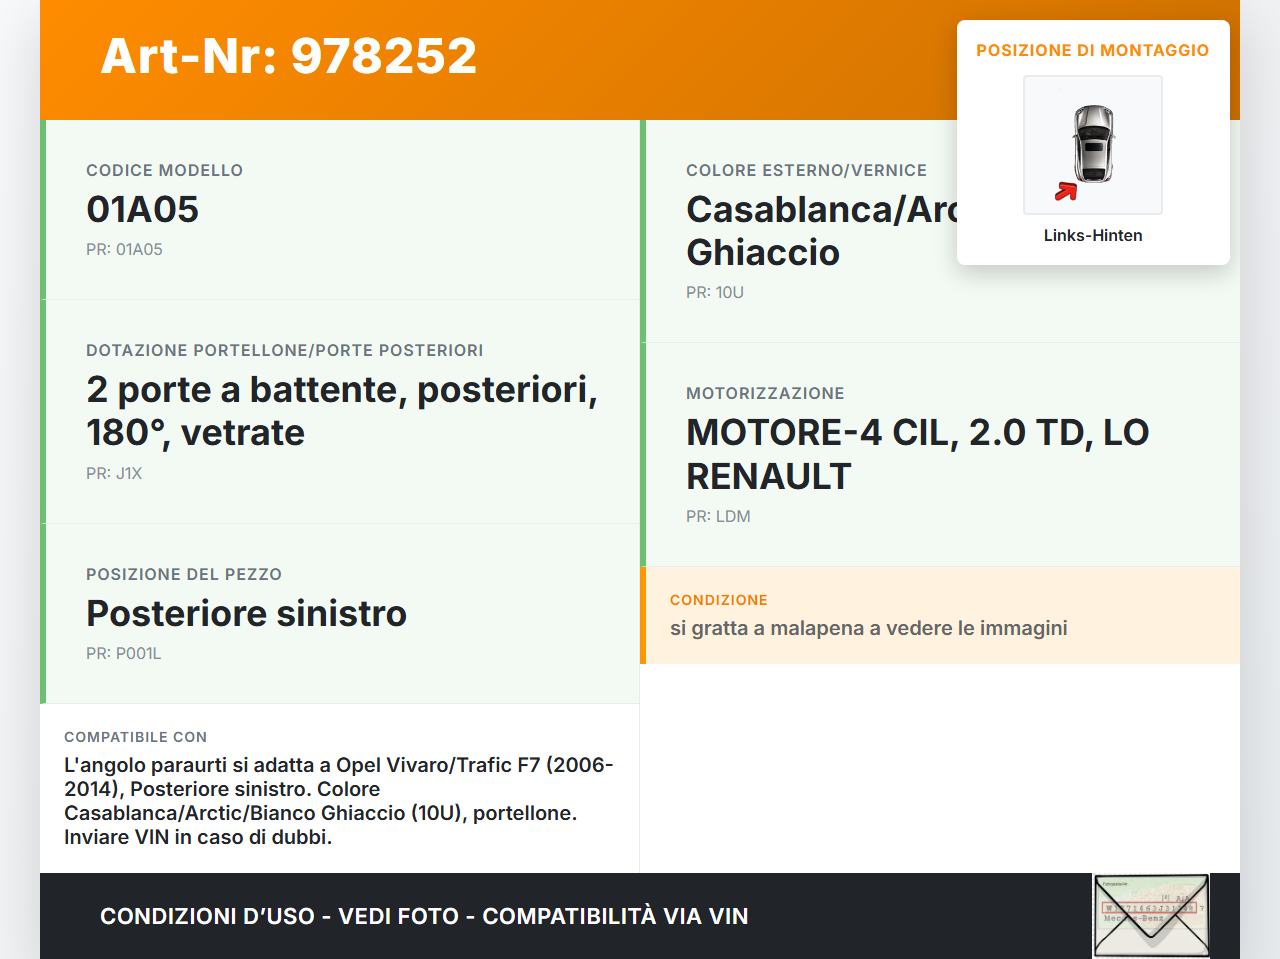1280x959 pixels.
Task: Toggle the green bar beside CODICE MODELLO
Action: pyautogui.click(x=42, y=209)
